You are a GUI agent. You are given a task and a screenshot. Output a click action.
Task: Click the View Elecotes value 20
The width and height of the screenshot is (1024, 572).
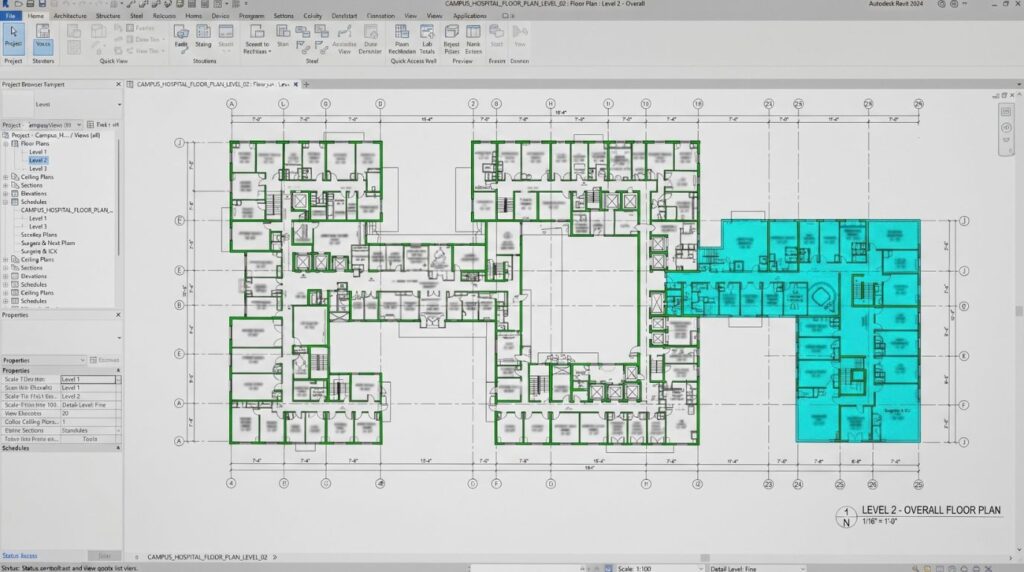click(90, 414)
